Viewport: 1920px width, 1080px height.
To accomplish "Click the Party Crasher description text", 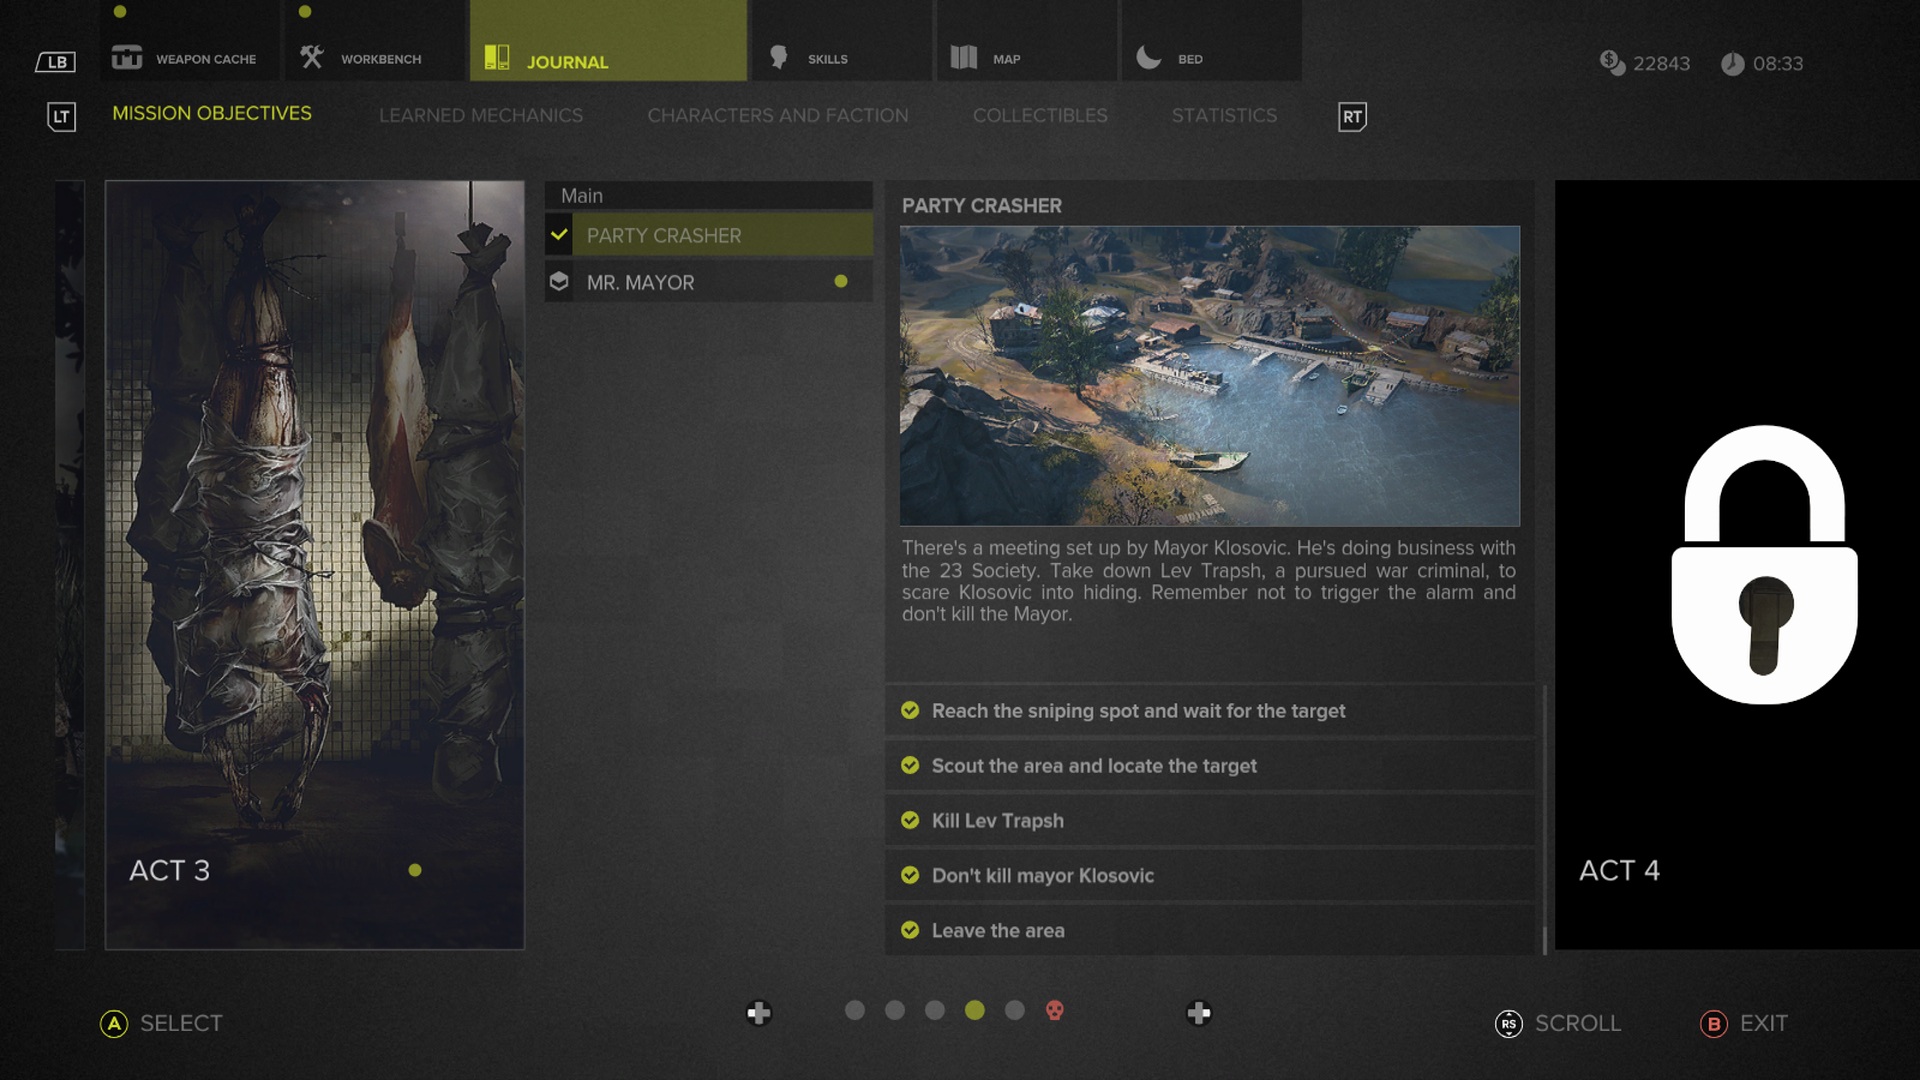I will click(1209, 581).
